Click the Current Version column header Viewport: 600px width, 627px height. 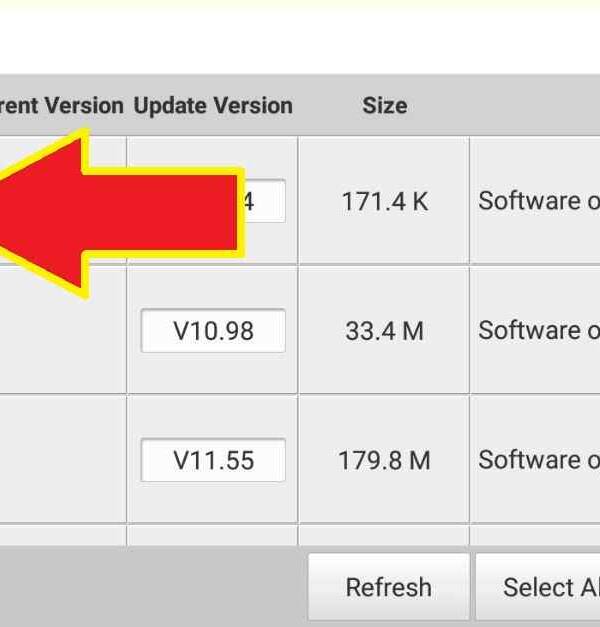tap(62, 106)
